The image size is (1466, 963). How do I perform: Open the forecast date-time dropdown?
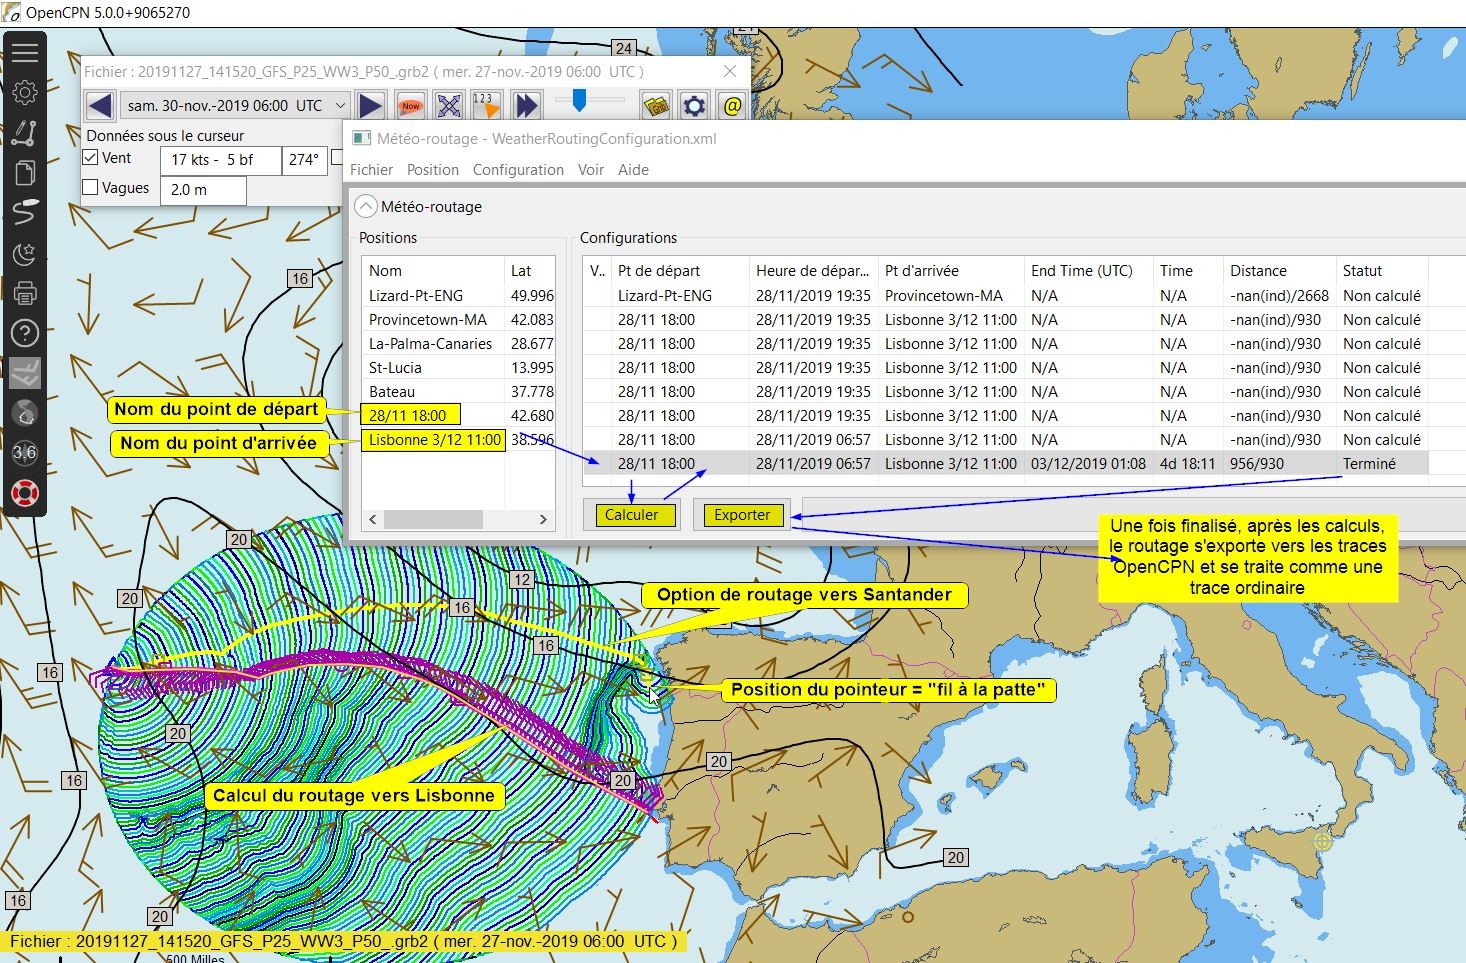(340, 105)
